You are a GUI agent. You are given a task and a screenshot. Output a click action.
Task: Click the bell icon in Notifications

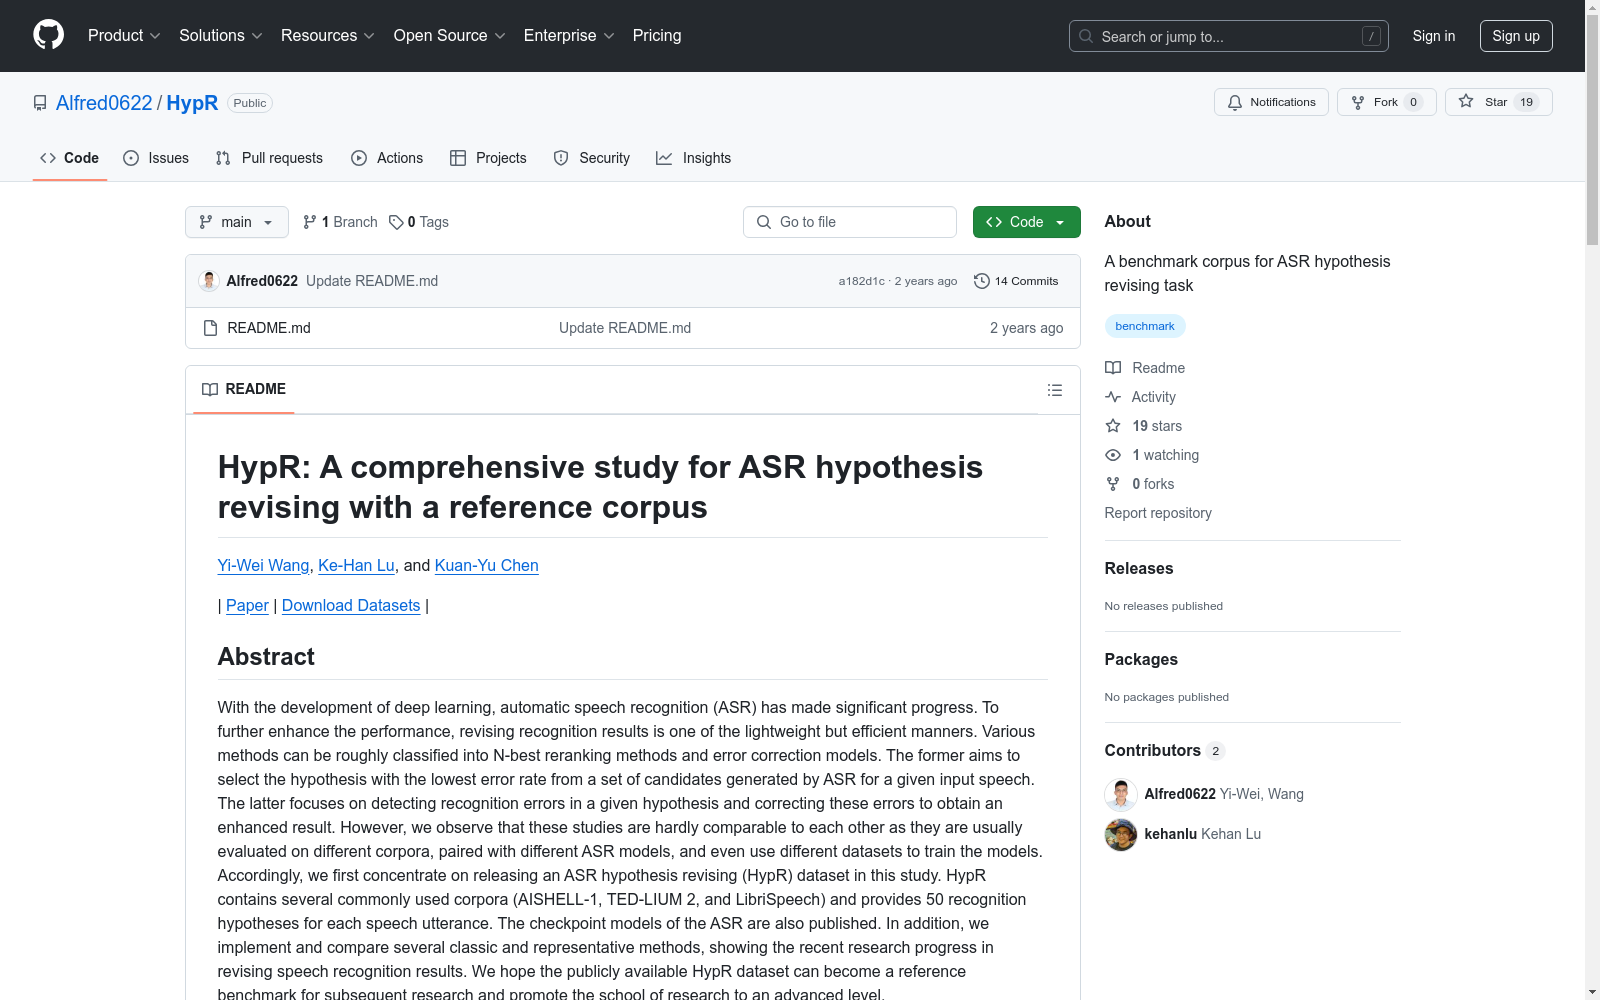tap(1235, 102)
